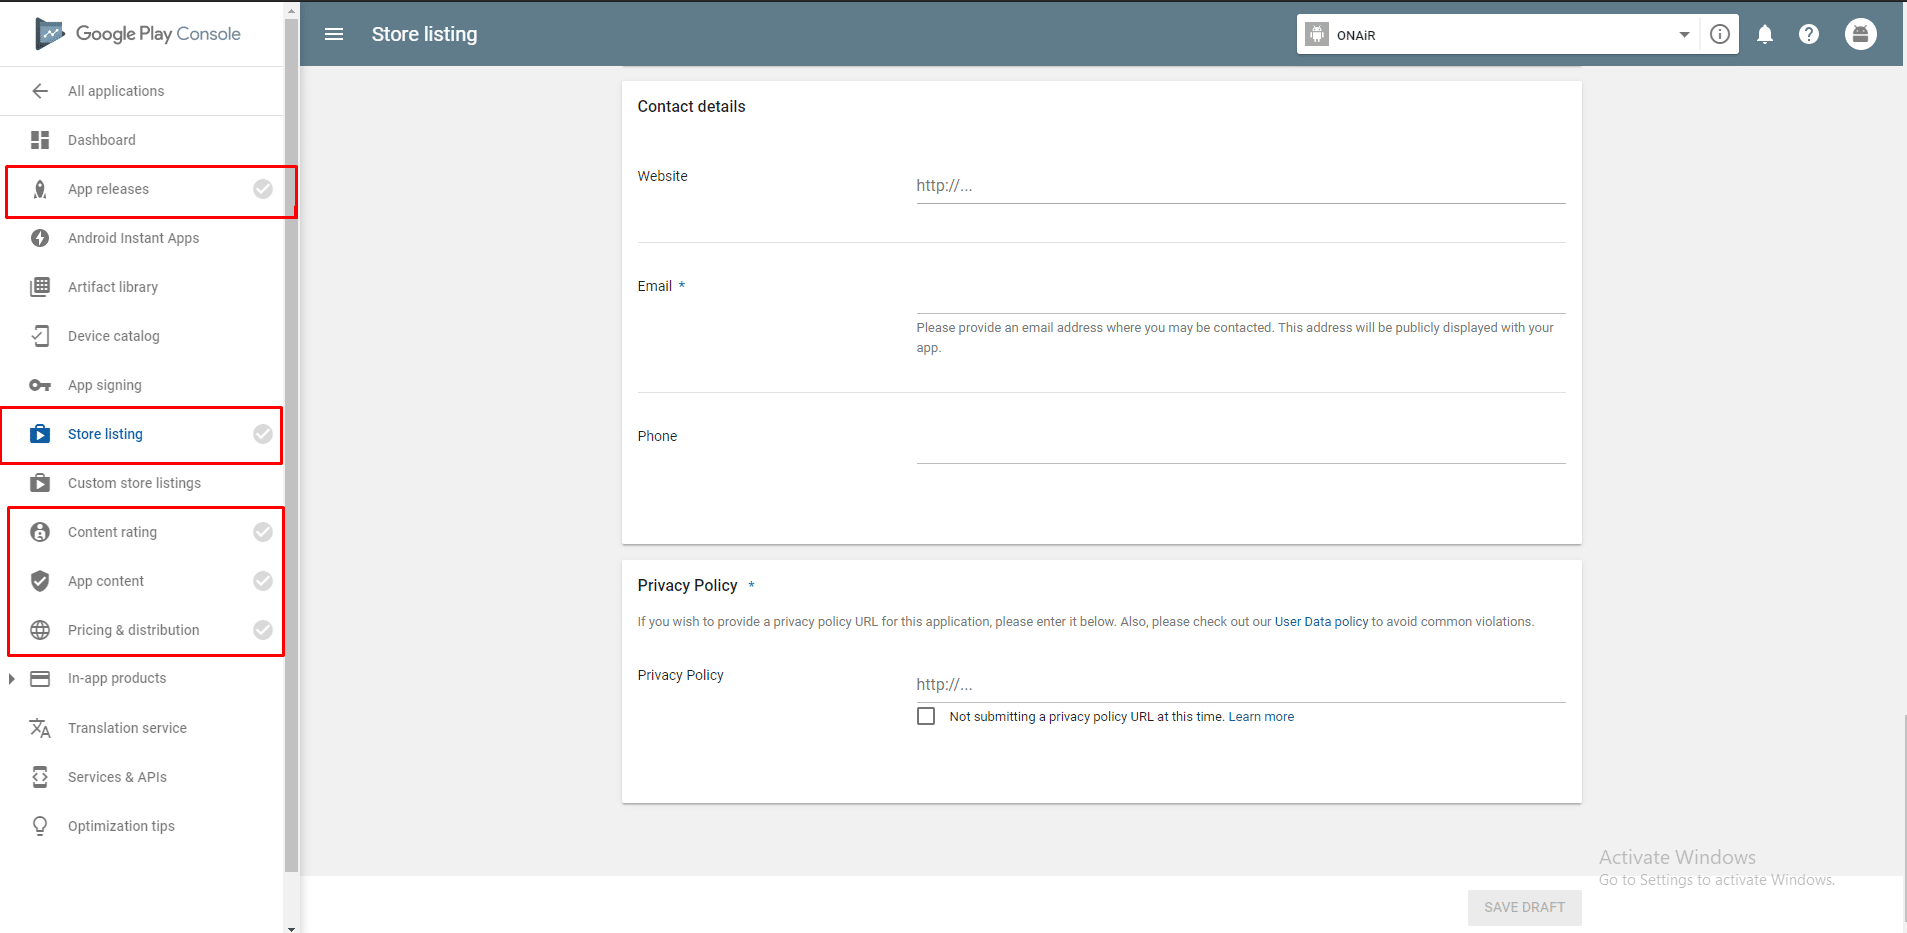Open App signing page

click(x=105, y=385)
